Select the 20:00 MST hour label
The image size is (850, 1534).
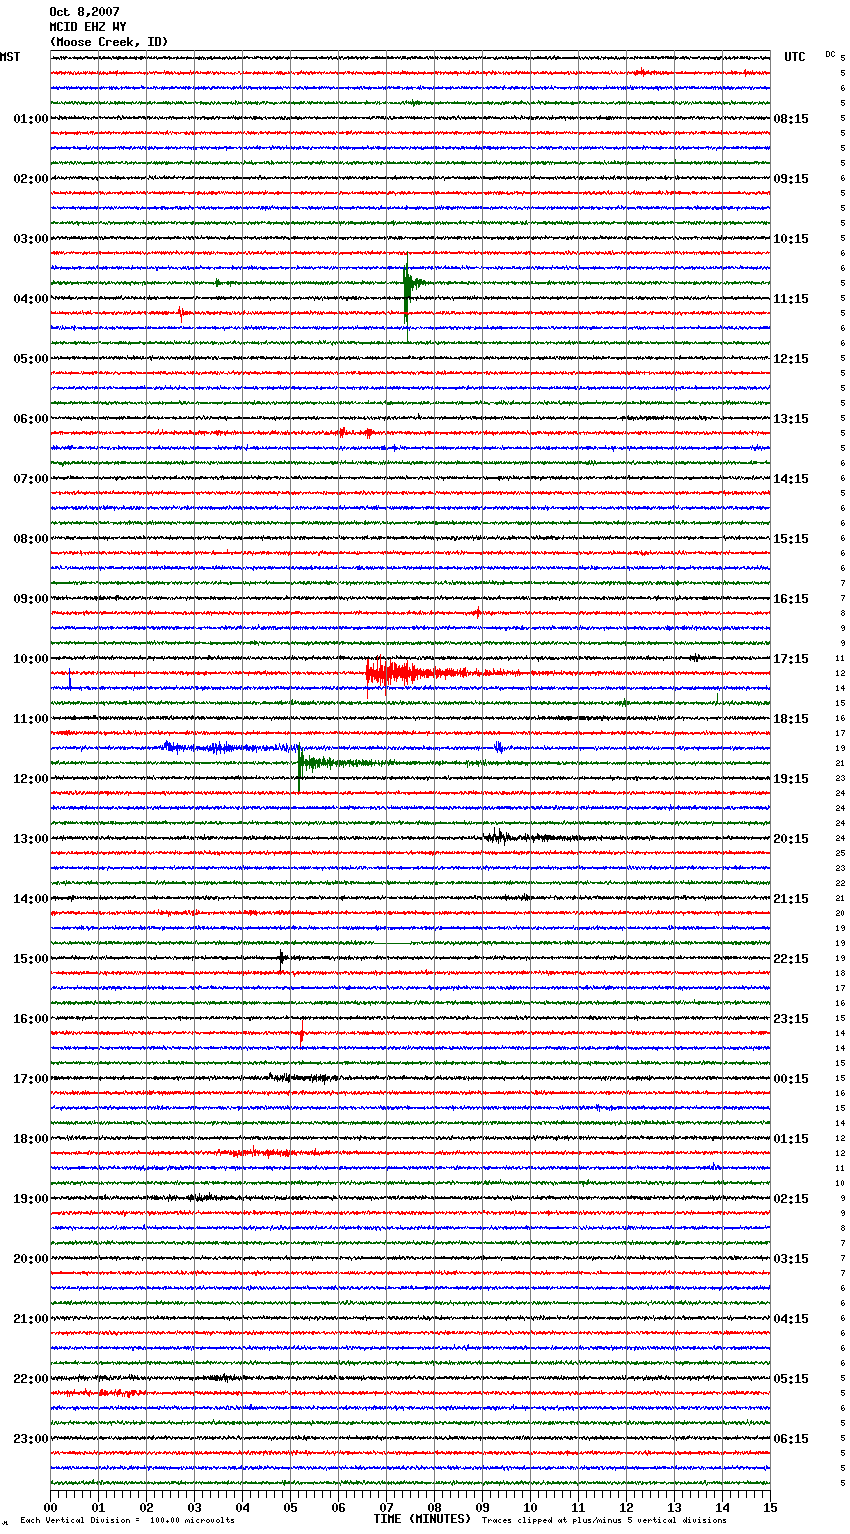point(31,1259)
